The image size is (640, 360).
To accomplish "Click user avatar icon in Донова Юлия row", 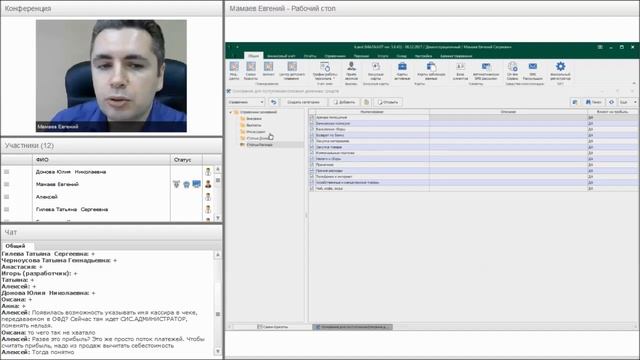I will [208, 172].
